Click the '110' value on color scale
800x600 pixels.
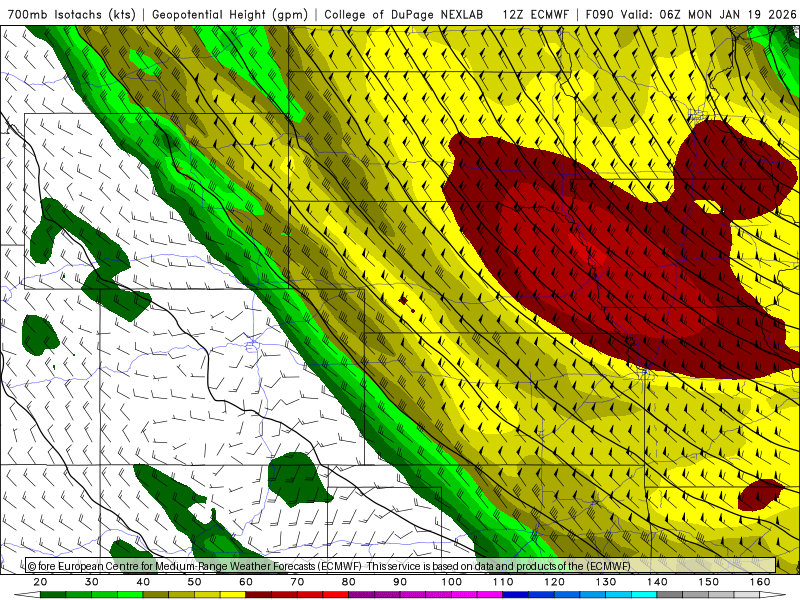(503, 582)
